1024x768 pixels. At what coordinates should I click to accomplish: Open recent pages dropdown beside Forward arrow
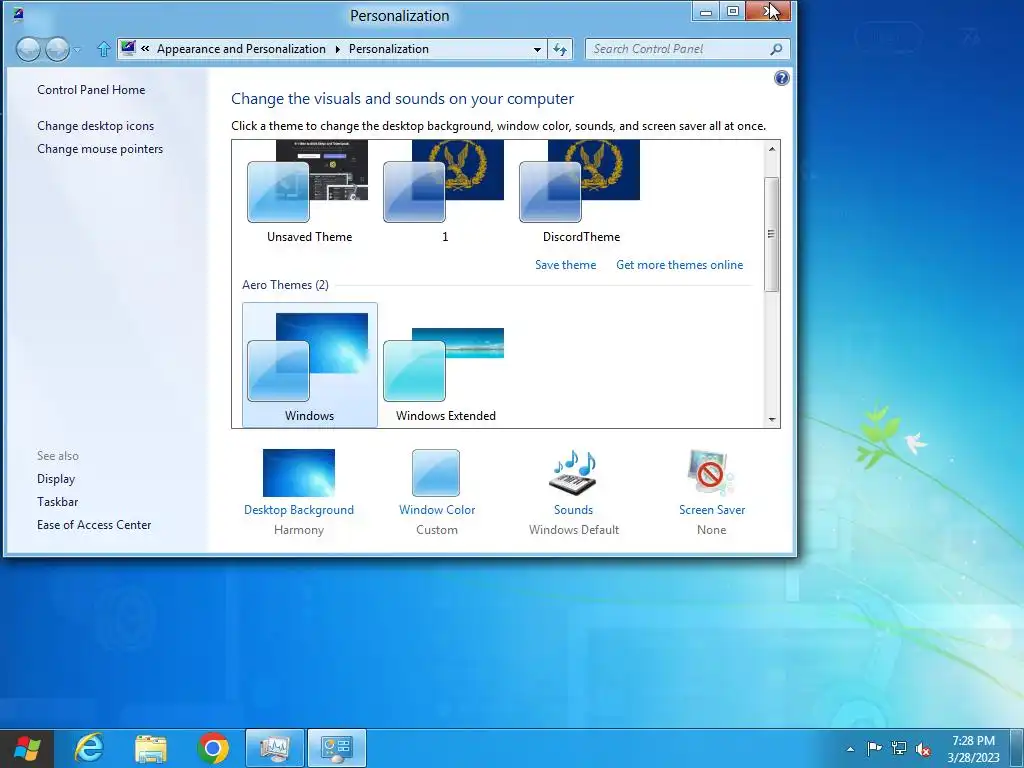[x=77, y=50]
